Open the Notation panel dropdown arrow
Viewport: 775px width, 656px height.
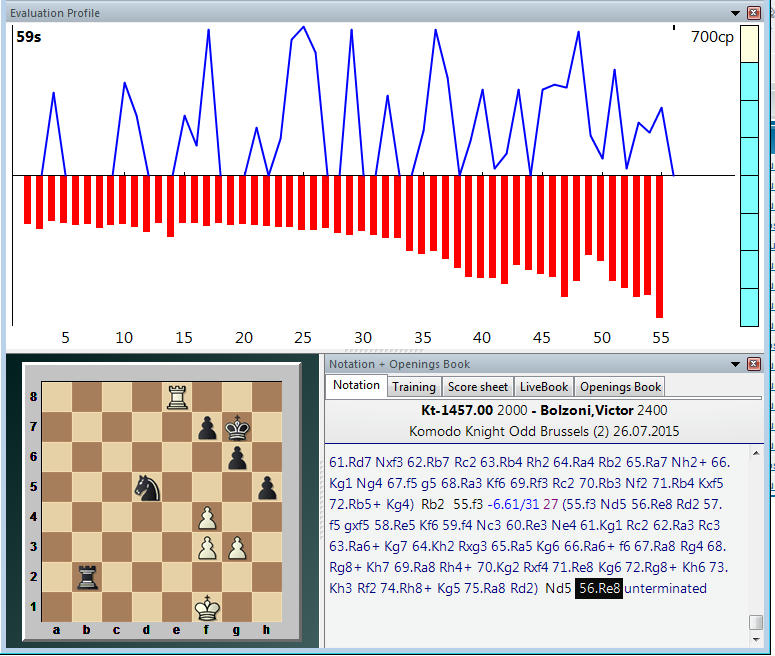737,364
